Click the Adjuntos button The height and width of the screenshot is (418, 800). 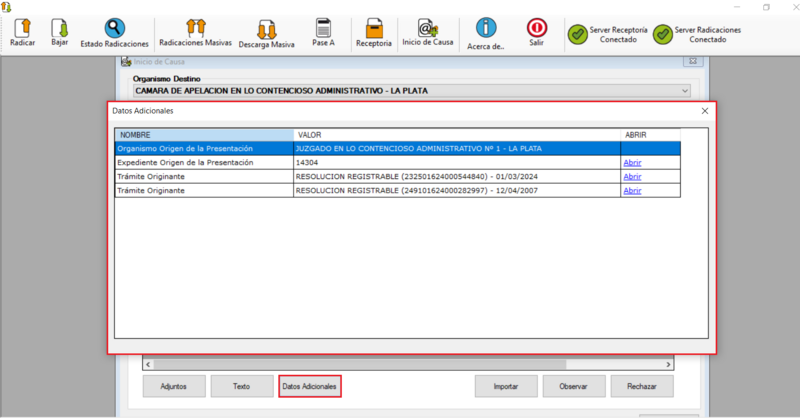pyautogui.click(x=173, y=386)
